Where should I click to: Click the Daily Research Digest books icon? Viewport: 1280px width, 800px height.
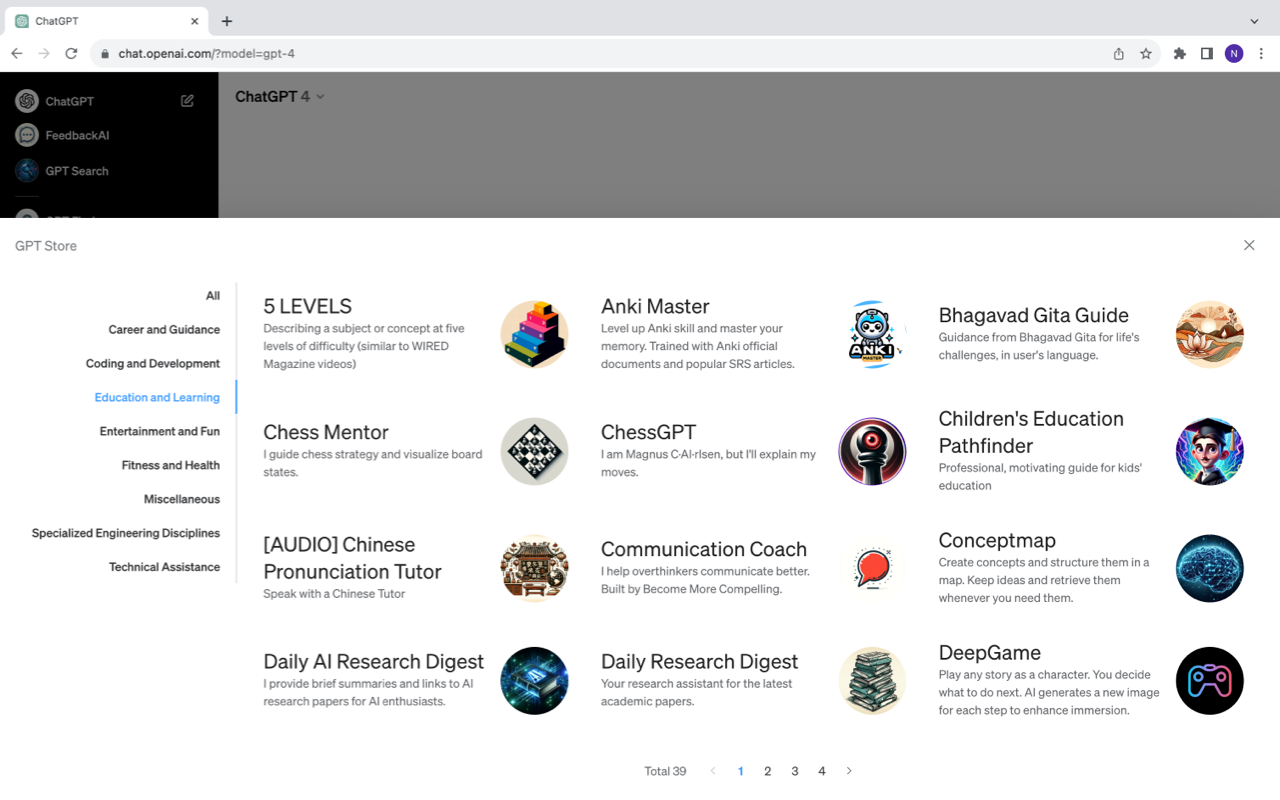click(872, 681)
